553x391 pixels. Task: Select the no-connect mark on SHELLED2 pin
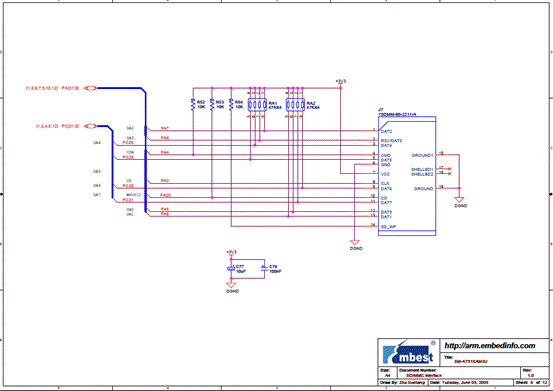(x=449, y=173)
